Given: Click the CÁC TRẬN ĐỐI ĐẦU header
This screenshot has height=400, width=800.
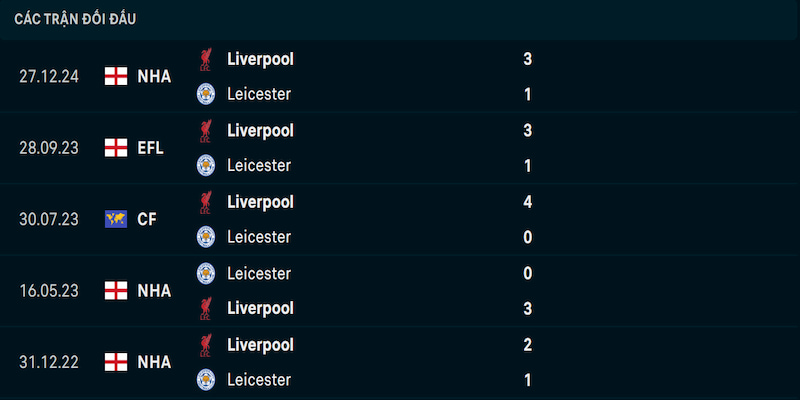Looking at the screenshot, I should coord(75,19).
